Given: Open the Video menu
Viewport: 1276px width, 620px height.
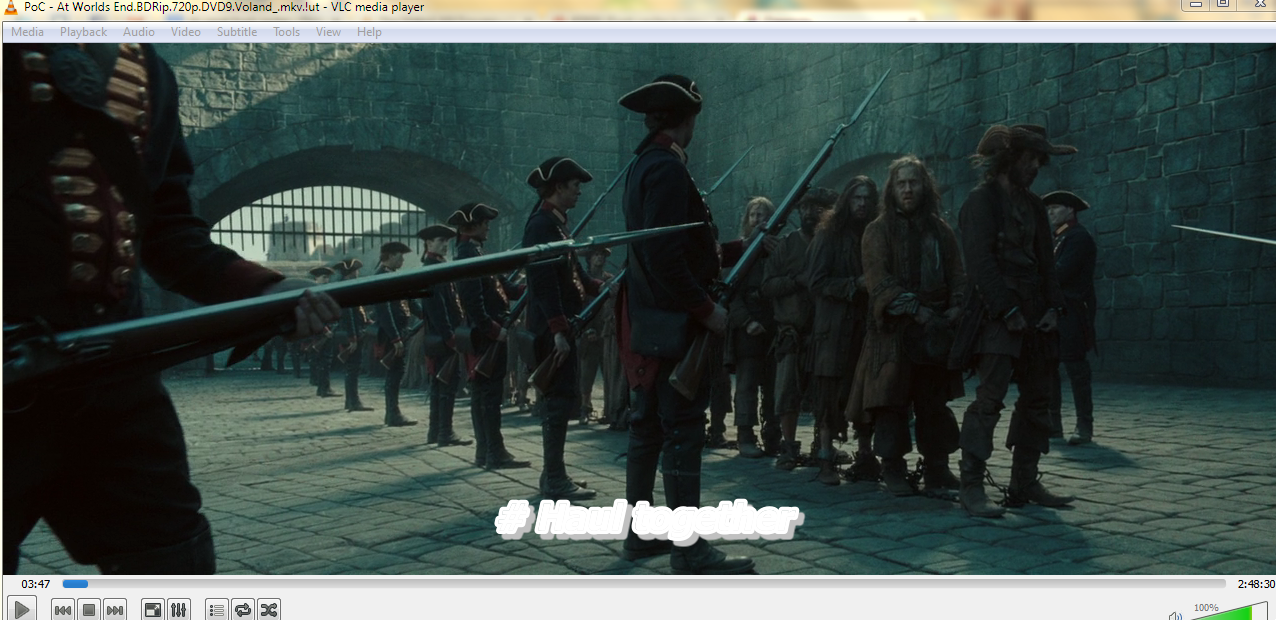Looking at the screenshot, I should 186,32.
